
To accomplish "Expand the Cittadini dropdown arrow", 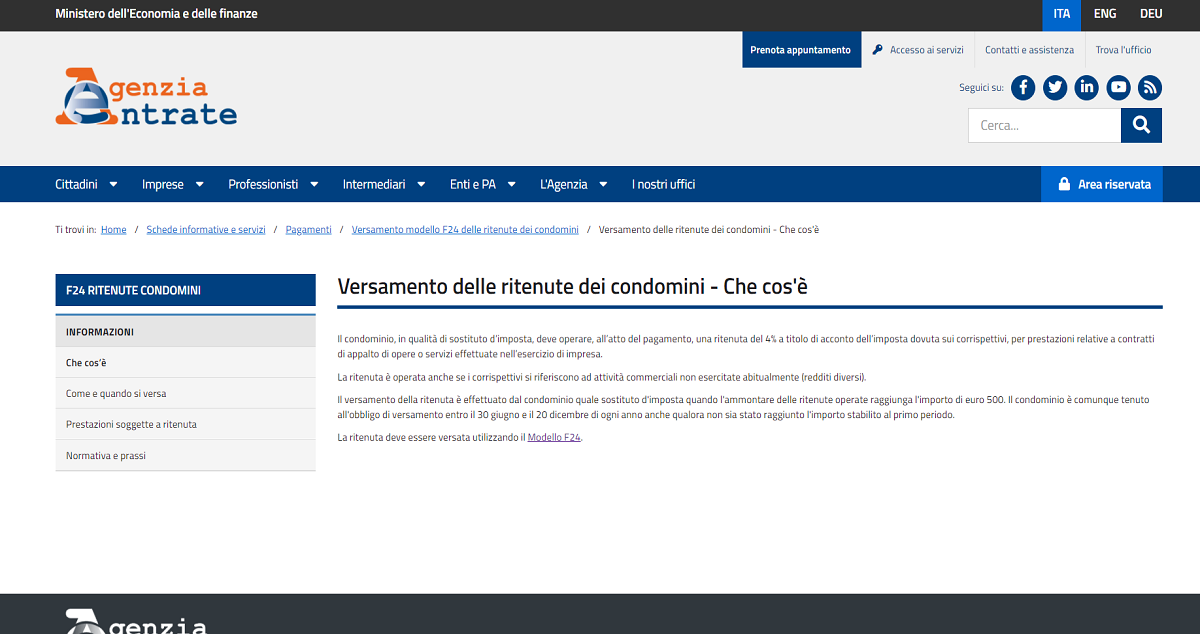I will [x=113, y=184].
